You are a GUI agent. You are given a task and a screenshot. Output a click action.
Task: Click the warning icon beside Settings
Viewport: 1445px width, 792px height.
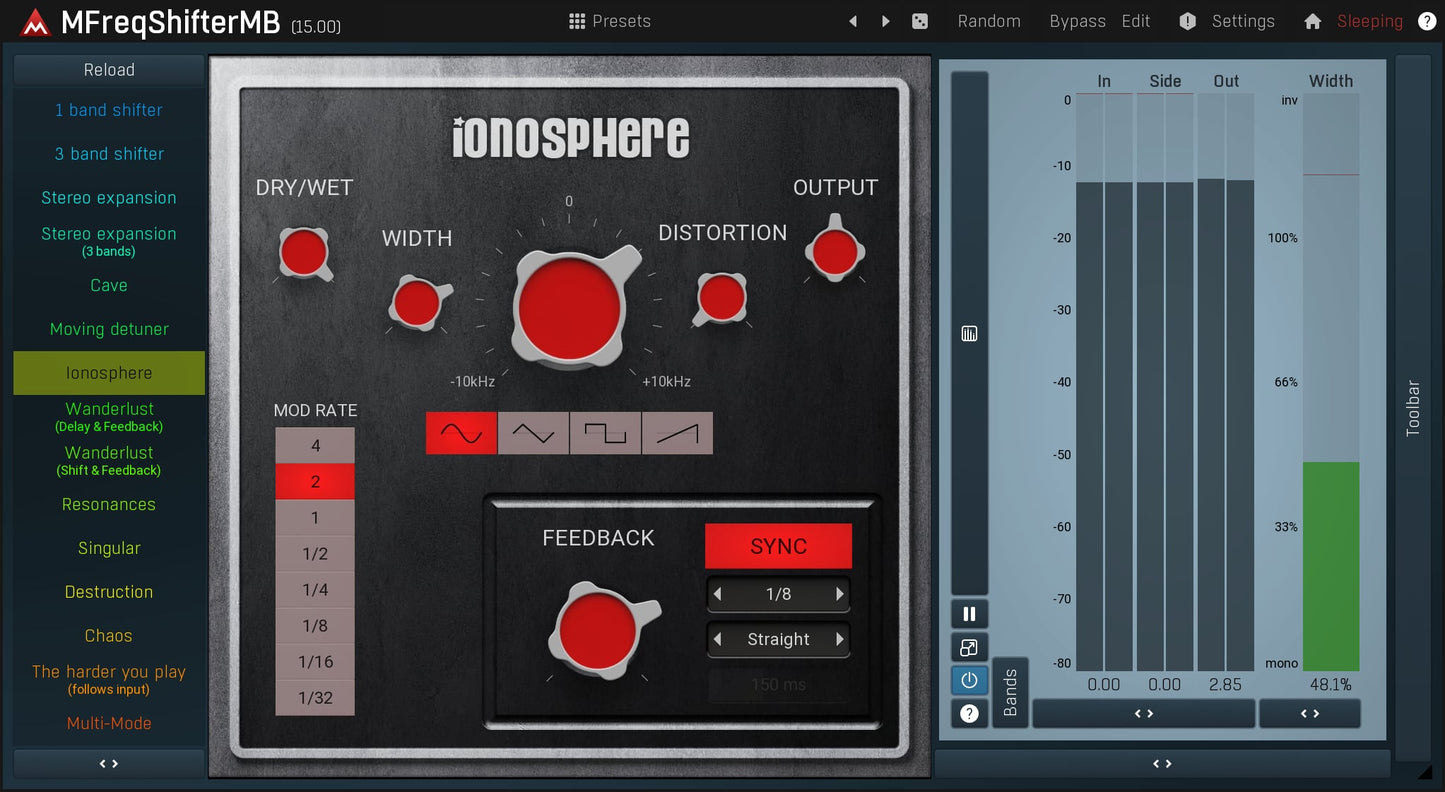pos(1187,20)
